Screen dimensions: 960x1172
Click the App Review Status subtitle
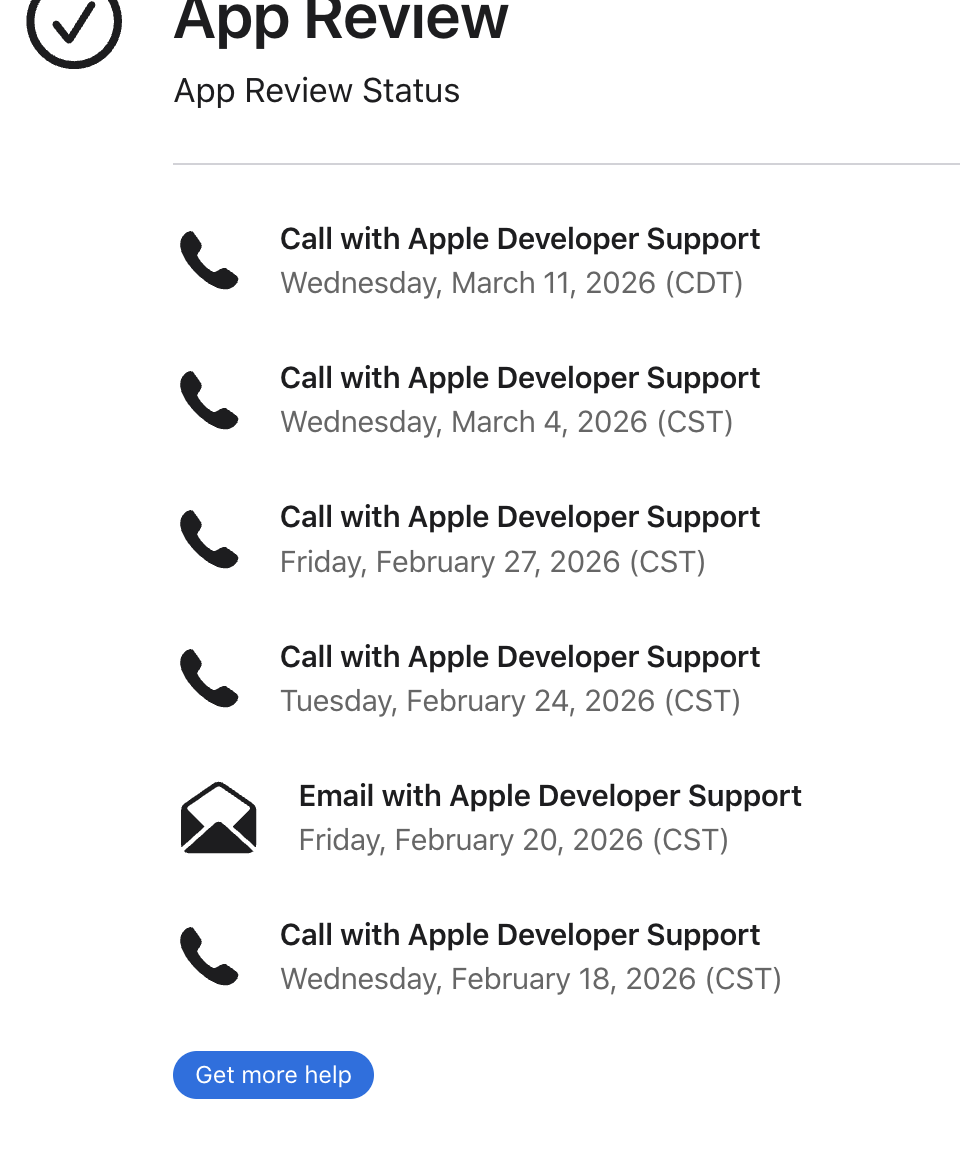pyautogui.click(x=316, y=91)
